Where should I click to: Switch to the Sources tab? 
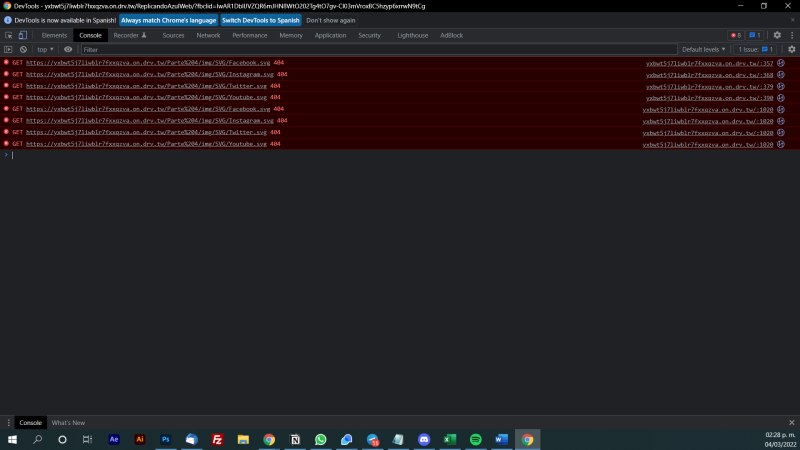[173, 35]
